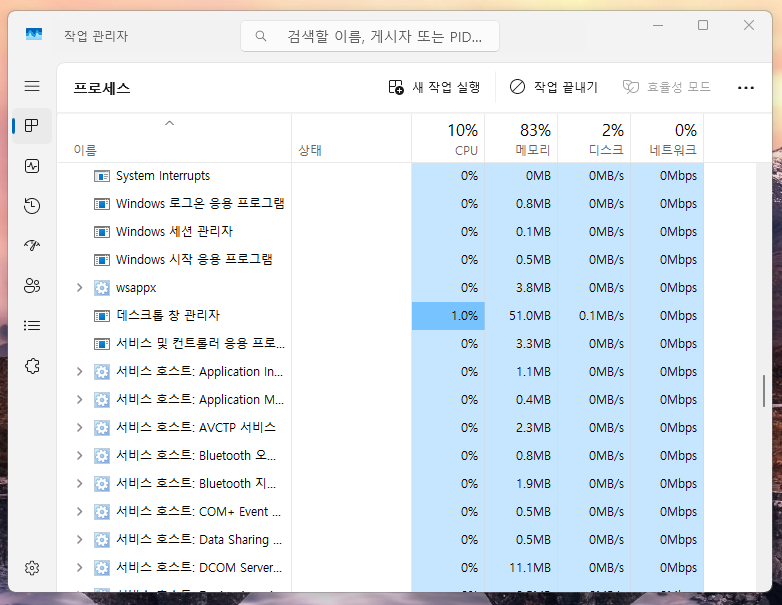This screenshot has width=782, height=605.
Task: Expand 서비스 호스트: Data Sharing group
Action: point(79,540)
